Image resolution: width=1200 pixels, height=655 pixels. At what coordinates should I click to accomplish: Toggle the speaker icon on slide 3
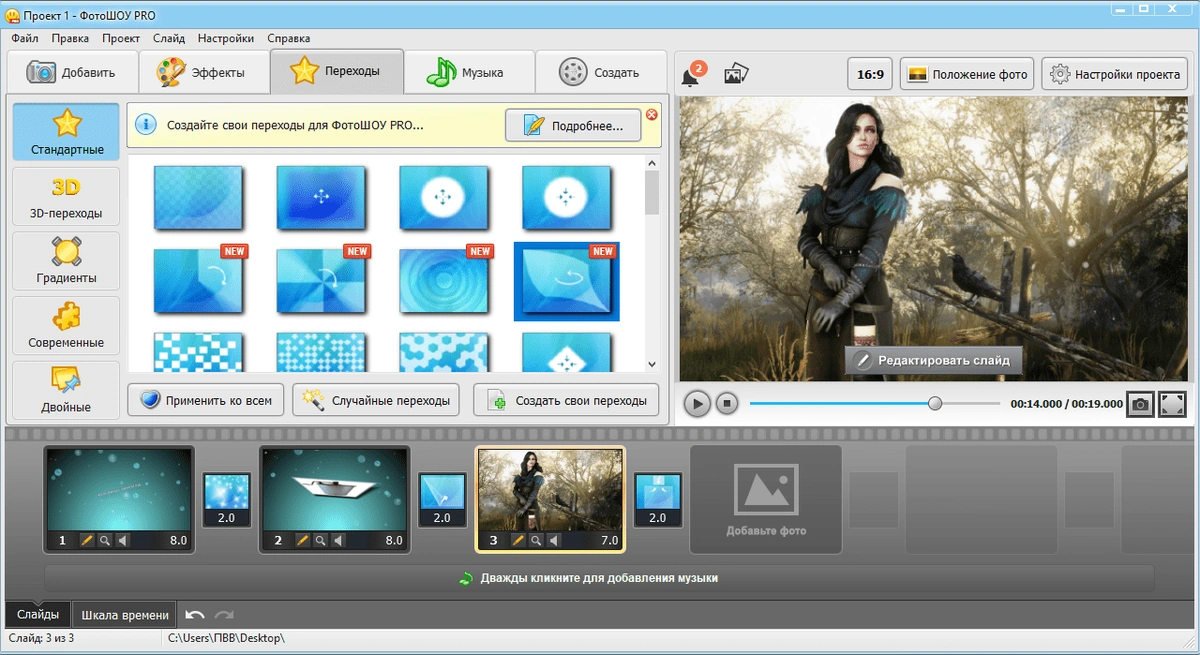coord(554,540)
